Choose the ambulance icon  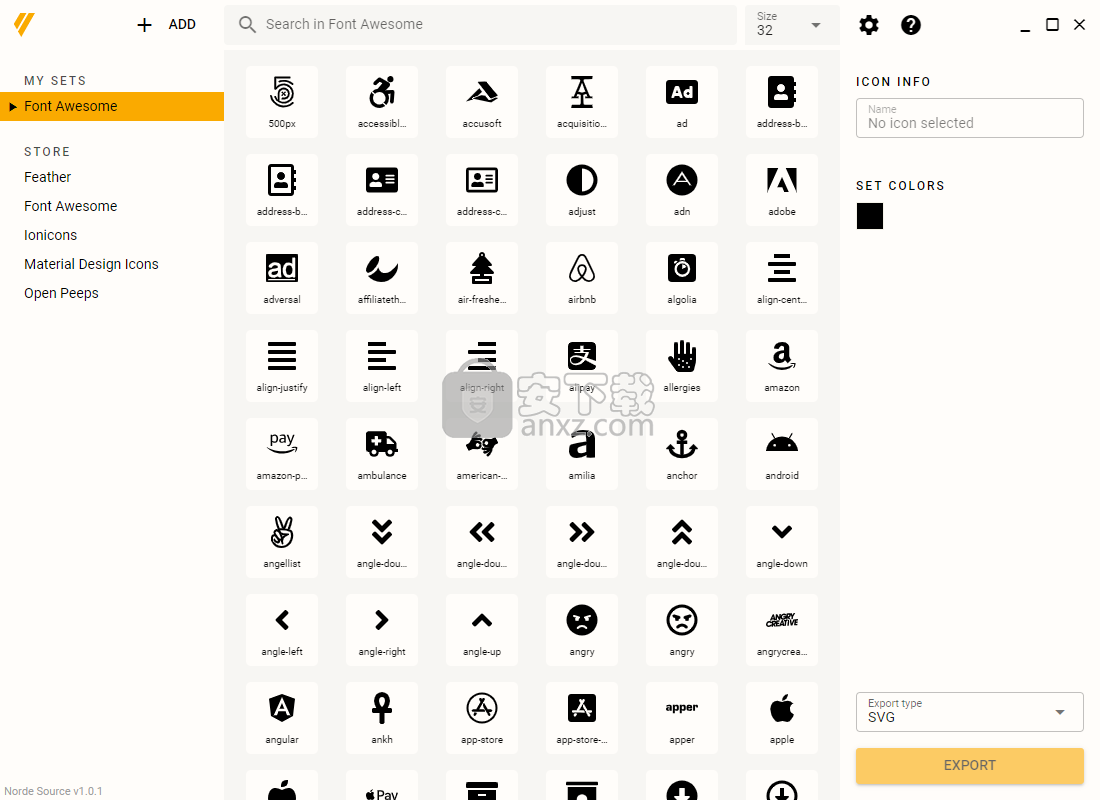(x=382, y=454)
